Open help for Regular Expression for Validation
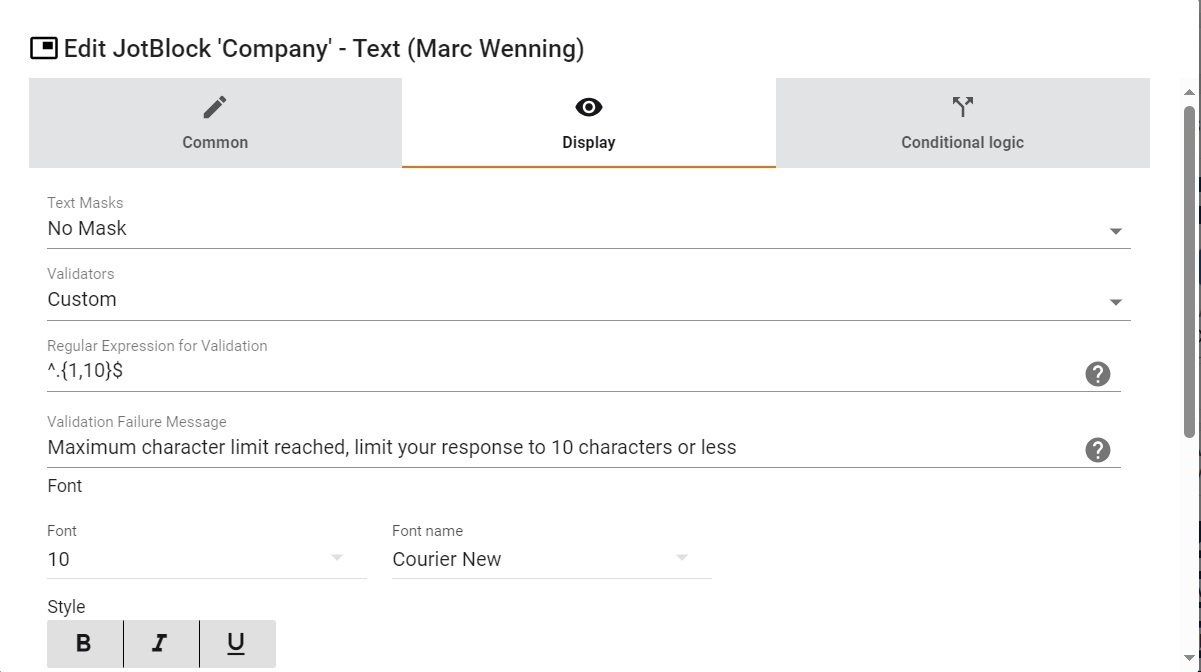This screenshot has width=1201, height=672. click(1098, 374)
